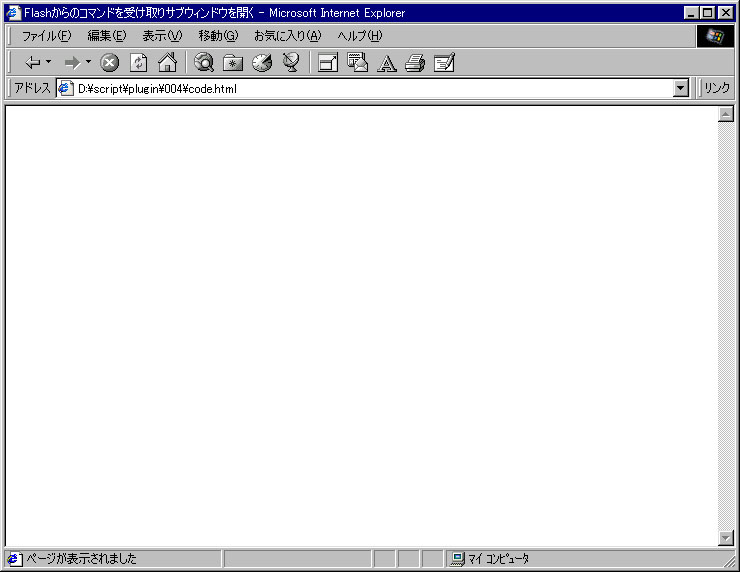Open the ファイル(F) menu
Image resolution: width=740 pixels, height=572 pixels.
46,36
